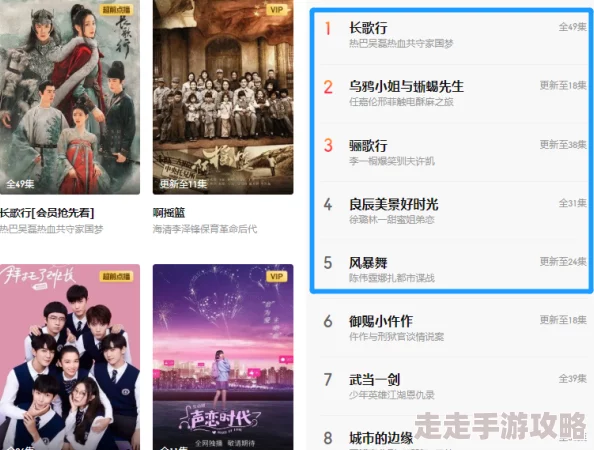Click the VIP badge on 声恋时代 poster
594x450 pixels.
(x=277, y=276)
